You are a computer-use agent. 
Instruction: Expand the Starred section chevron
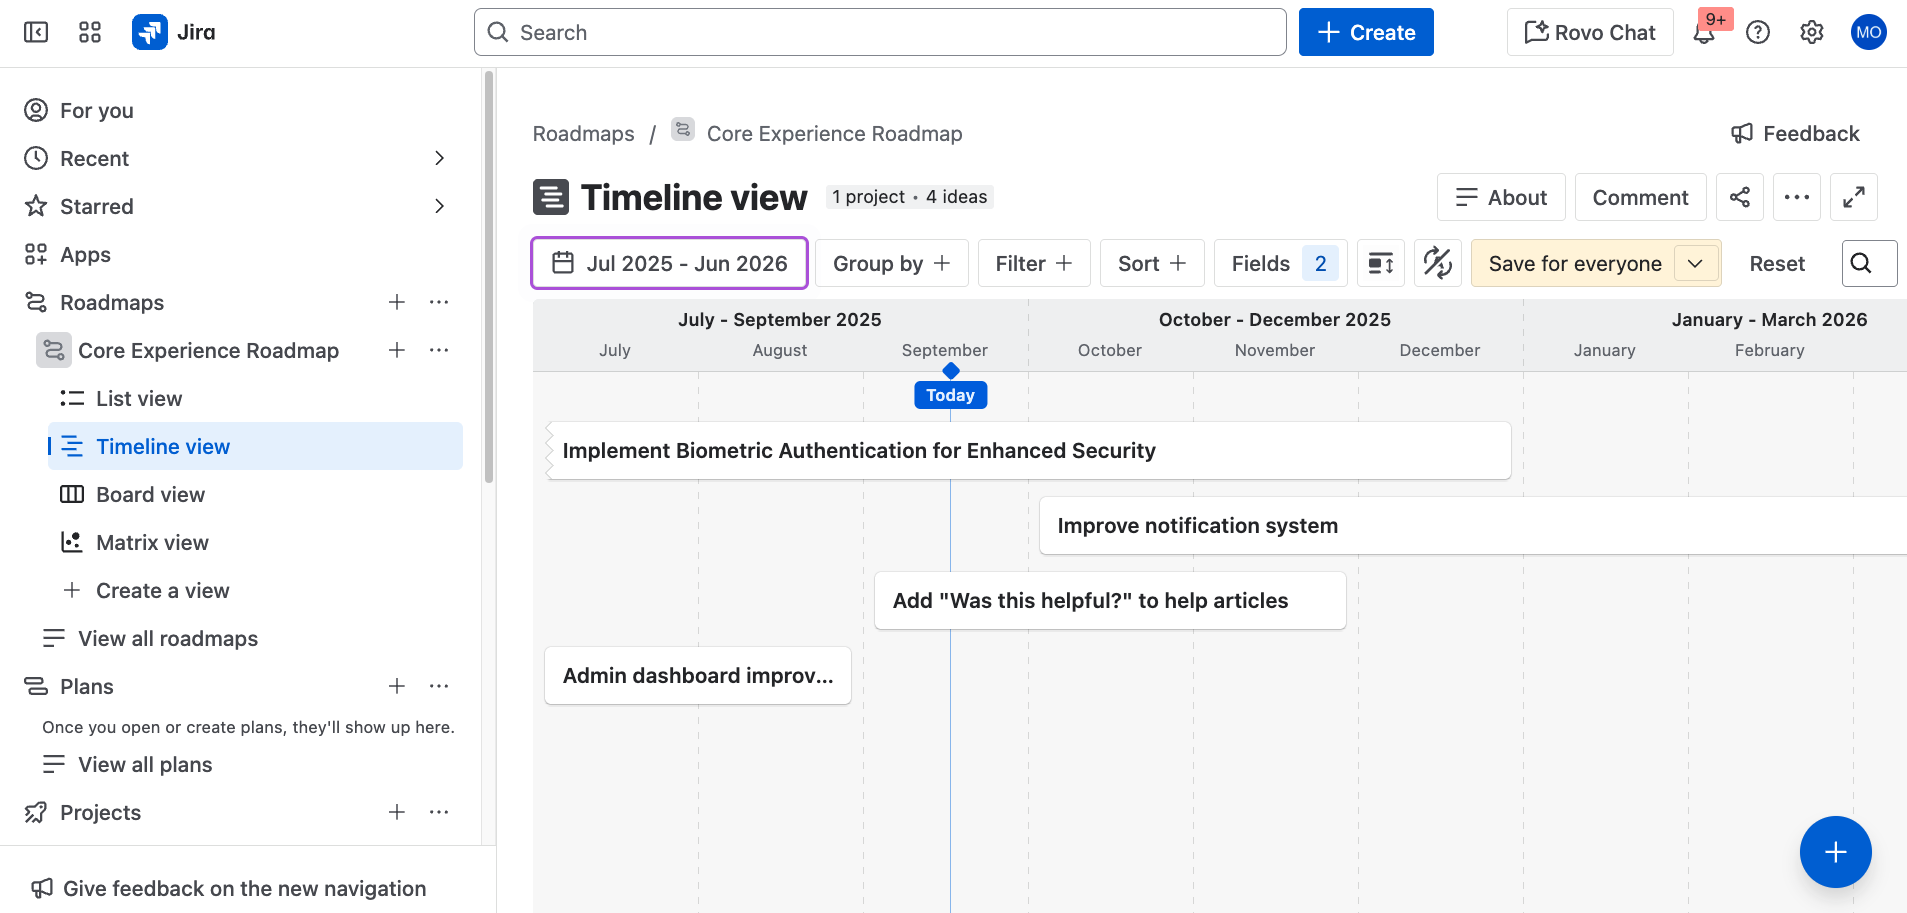(x=439, y=206)
